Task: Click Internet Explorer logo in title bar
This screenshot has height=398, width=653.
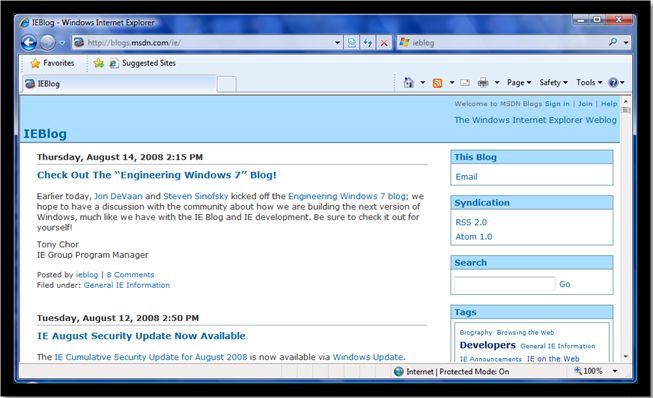Action: pos(25,22)
